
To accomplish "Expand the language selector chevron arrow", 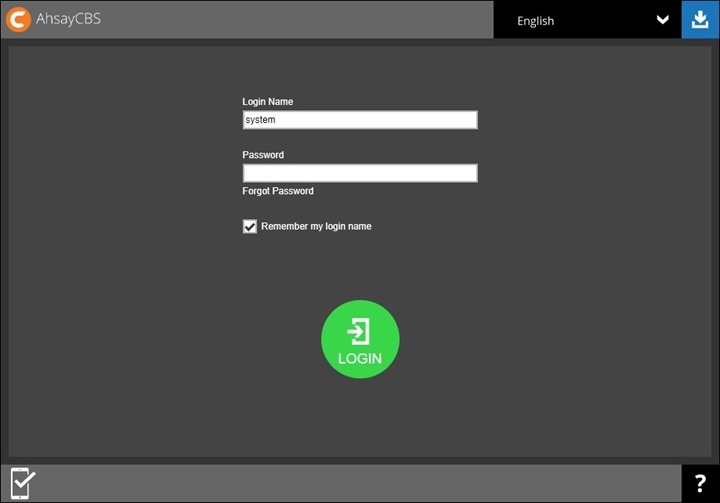I will tap(662, 20).
